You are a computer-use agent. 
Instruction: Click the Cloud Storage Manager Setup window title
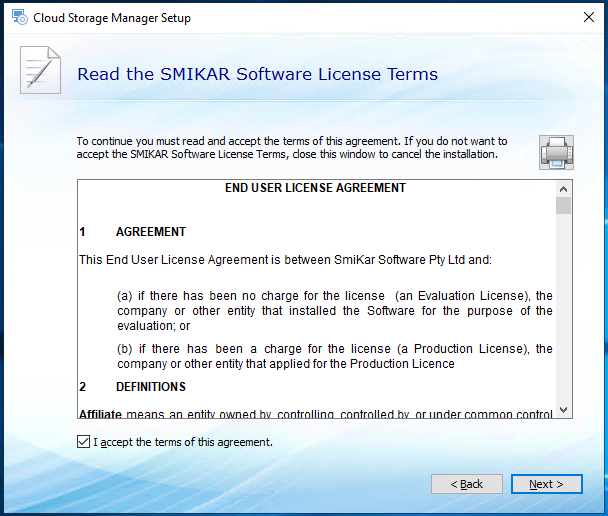tap(112, 18)
